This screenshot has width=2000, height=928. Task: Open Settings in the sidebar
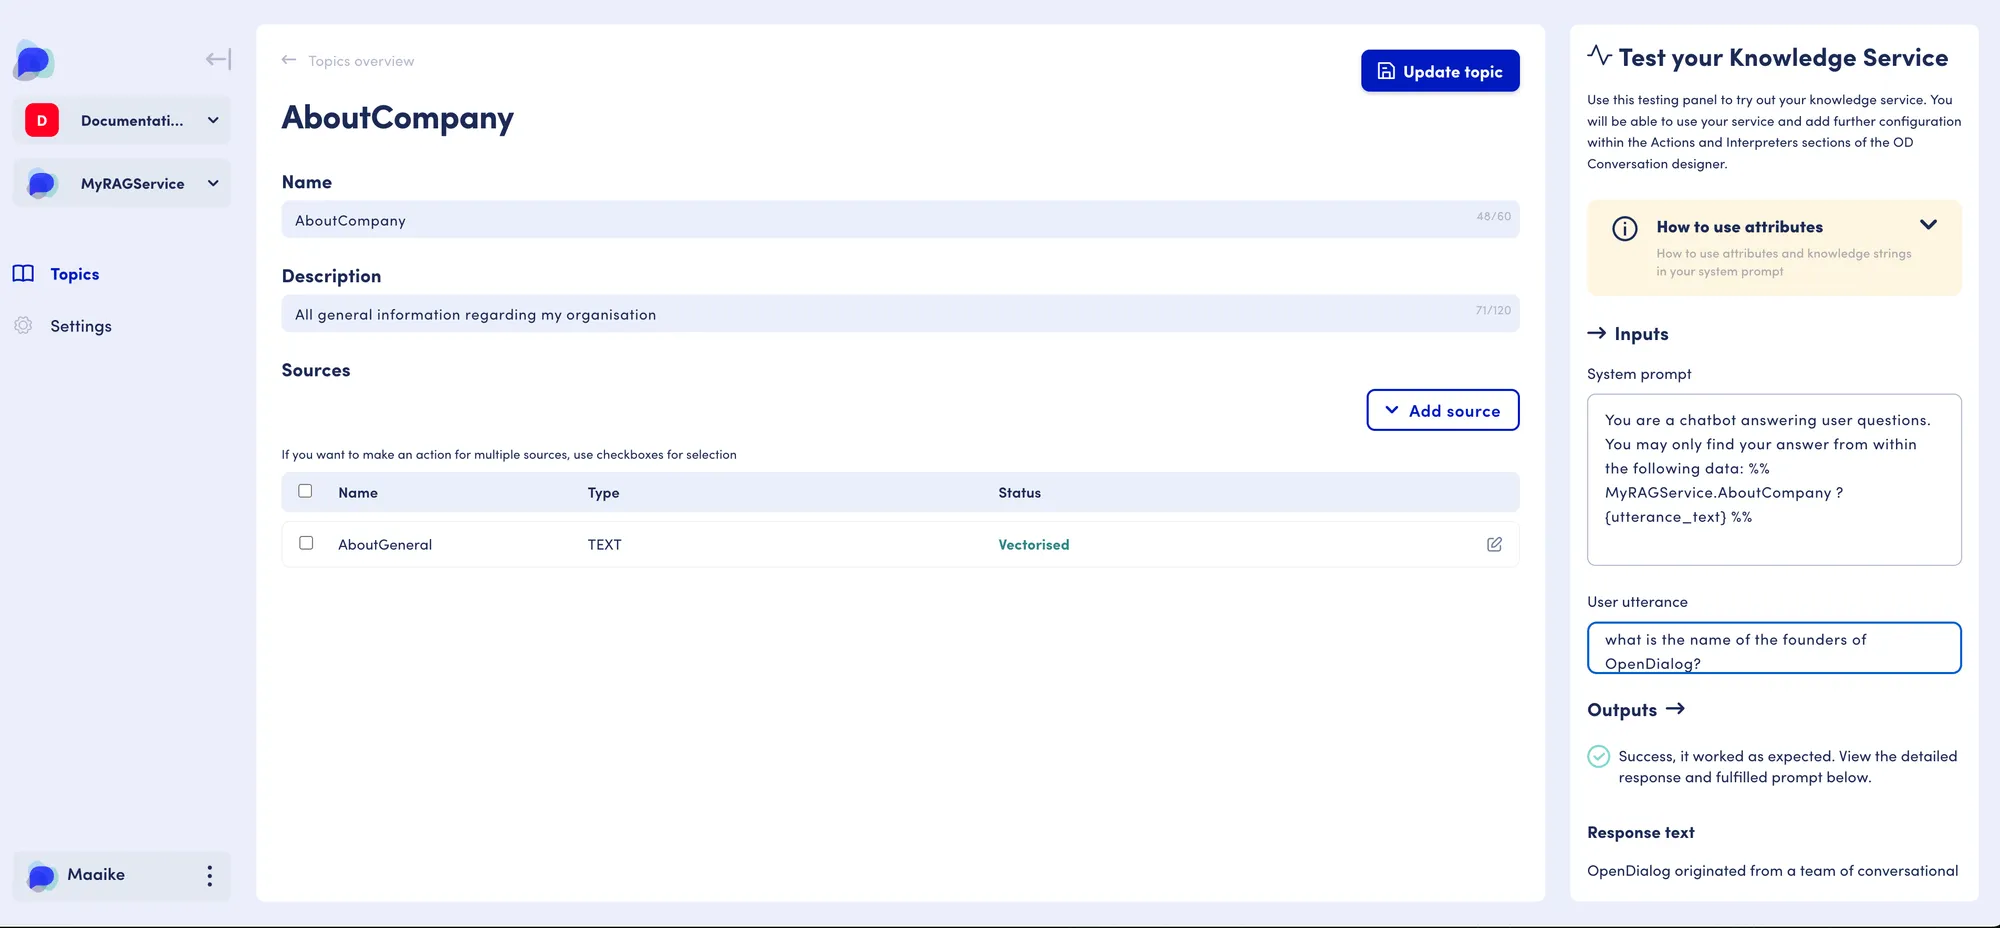(x=81, y=326)
